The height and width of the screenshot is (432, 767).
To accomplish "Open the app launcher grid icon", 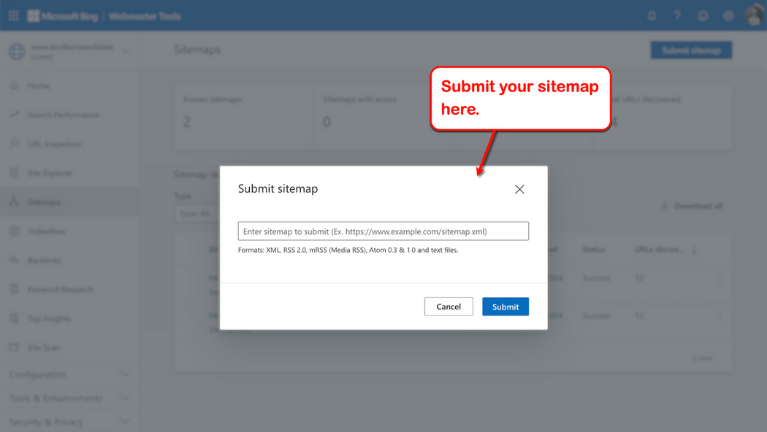I will point(14,16).
